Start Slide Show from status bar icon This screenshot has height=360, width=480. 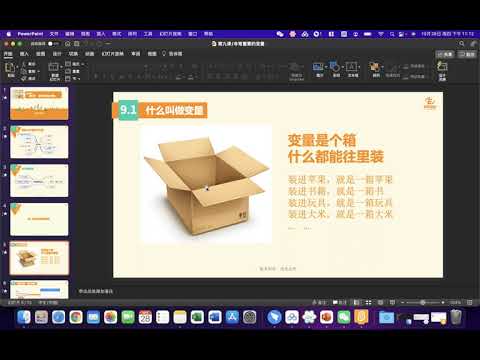click(392, 302)
